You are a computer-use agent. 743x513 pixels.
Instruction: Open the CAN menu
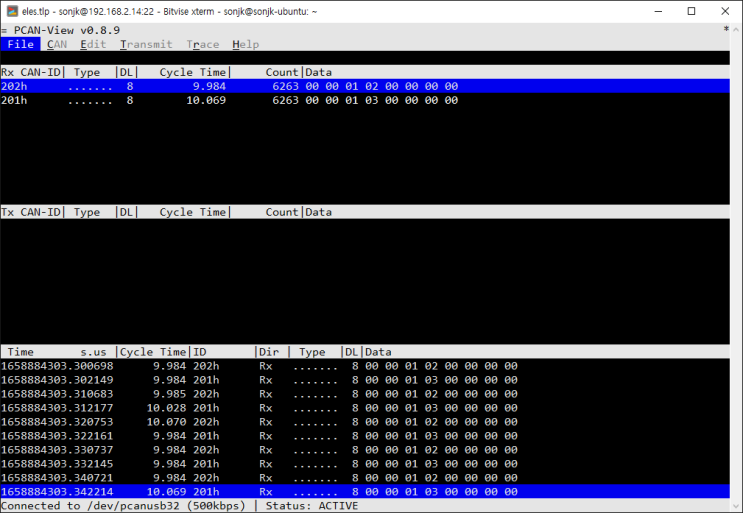point(57,44)
